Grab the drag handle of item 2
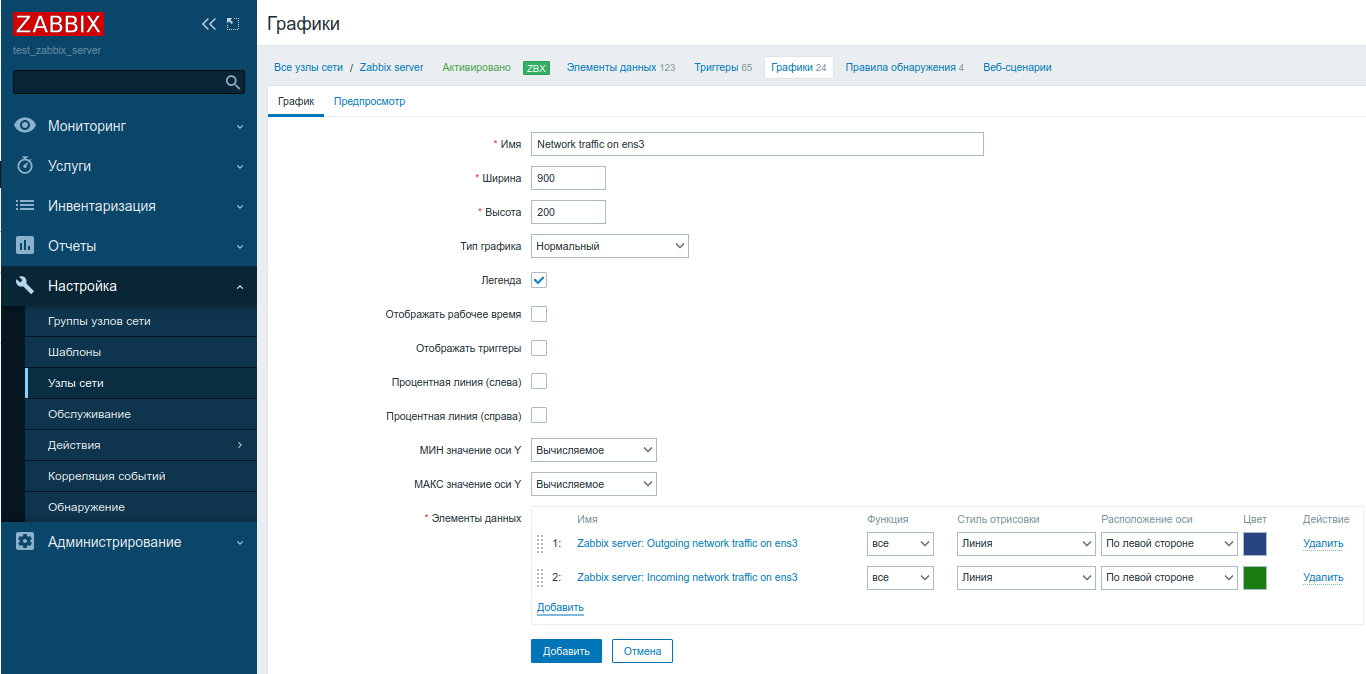The width and height of the screenshot is (1366, 674). (x=541, y=578)
